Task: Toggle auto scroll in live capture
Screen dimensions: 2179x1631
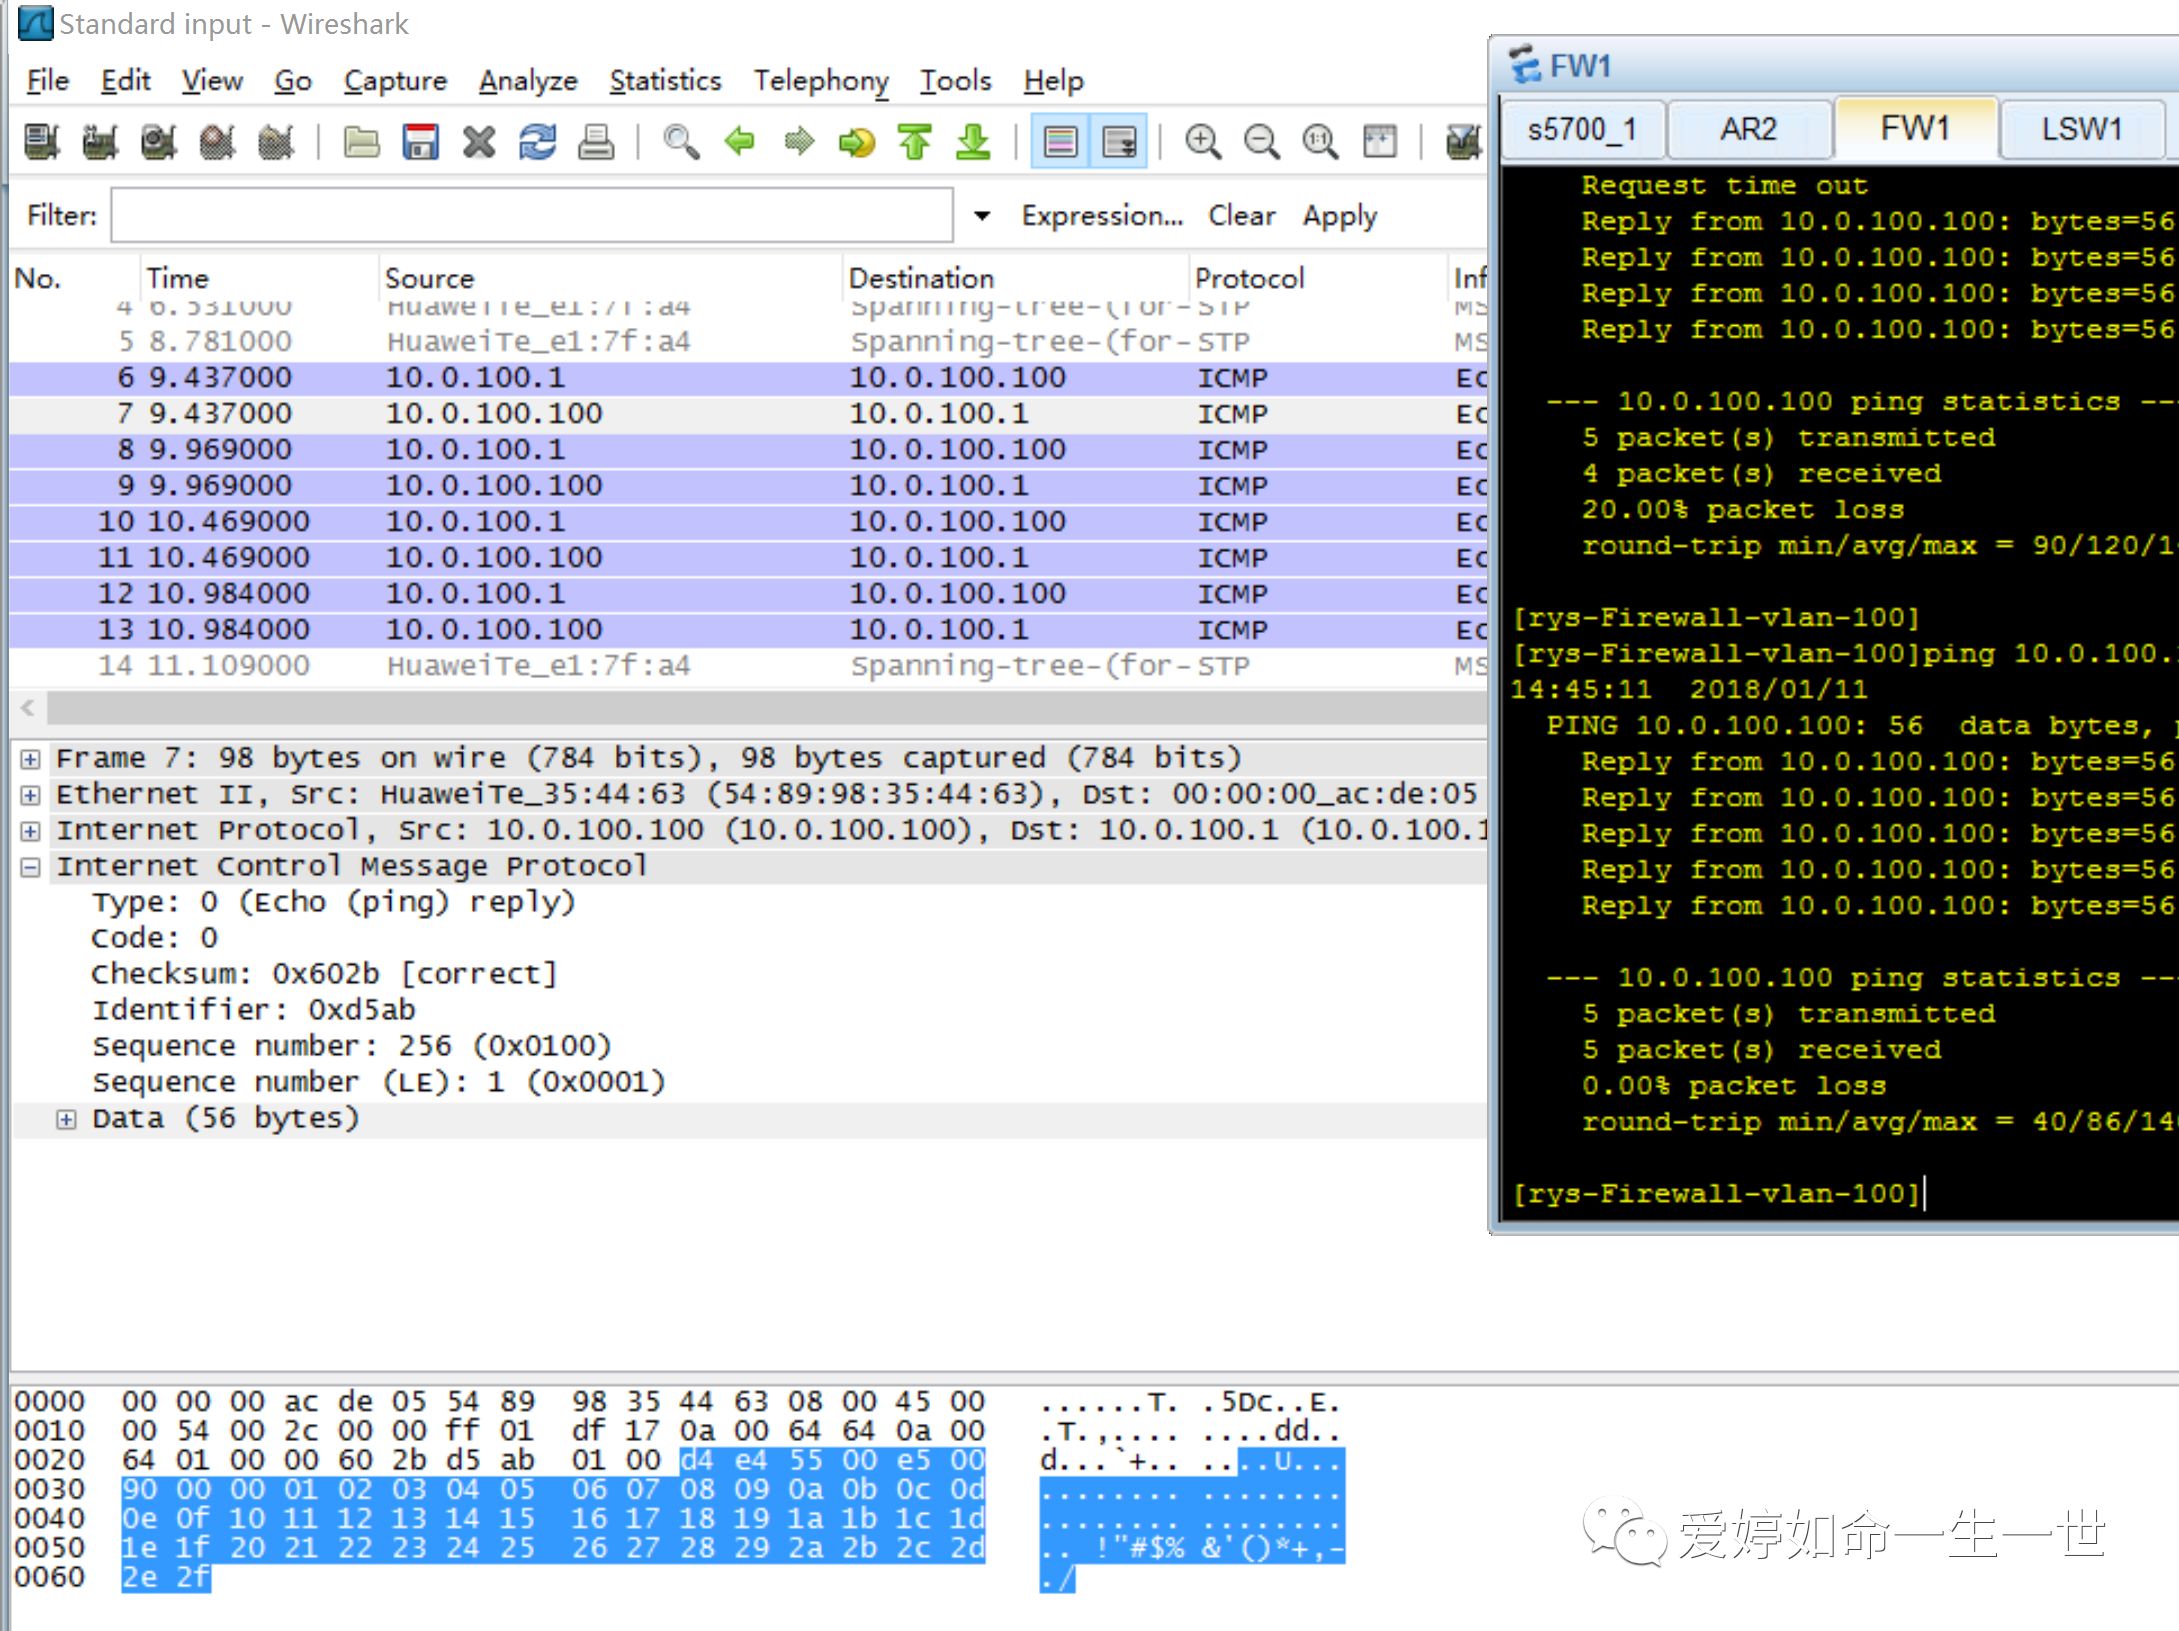Action: click(1119, 142)
